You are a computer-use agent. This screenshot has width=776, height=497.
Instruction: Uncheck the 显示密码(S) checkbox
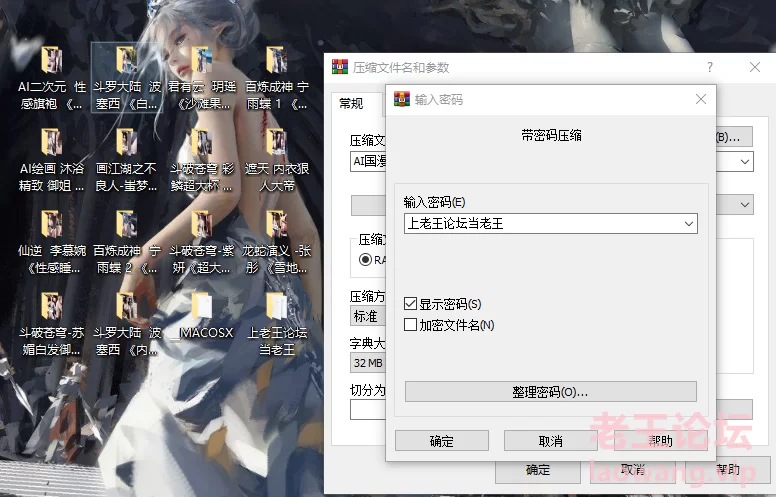(x=410, y=303)
